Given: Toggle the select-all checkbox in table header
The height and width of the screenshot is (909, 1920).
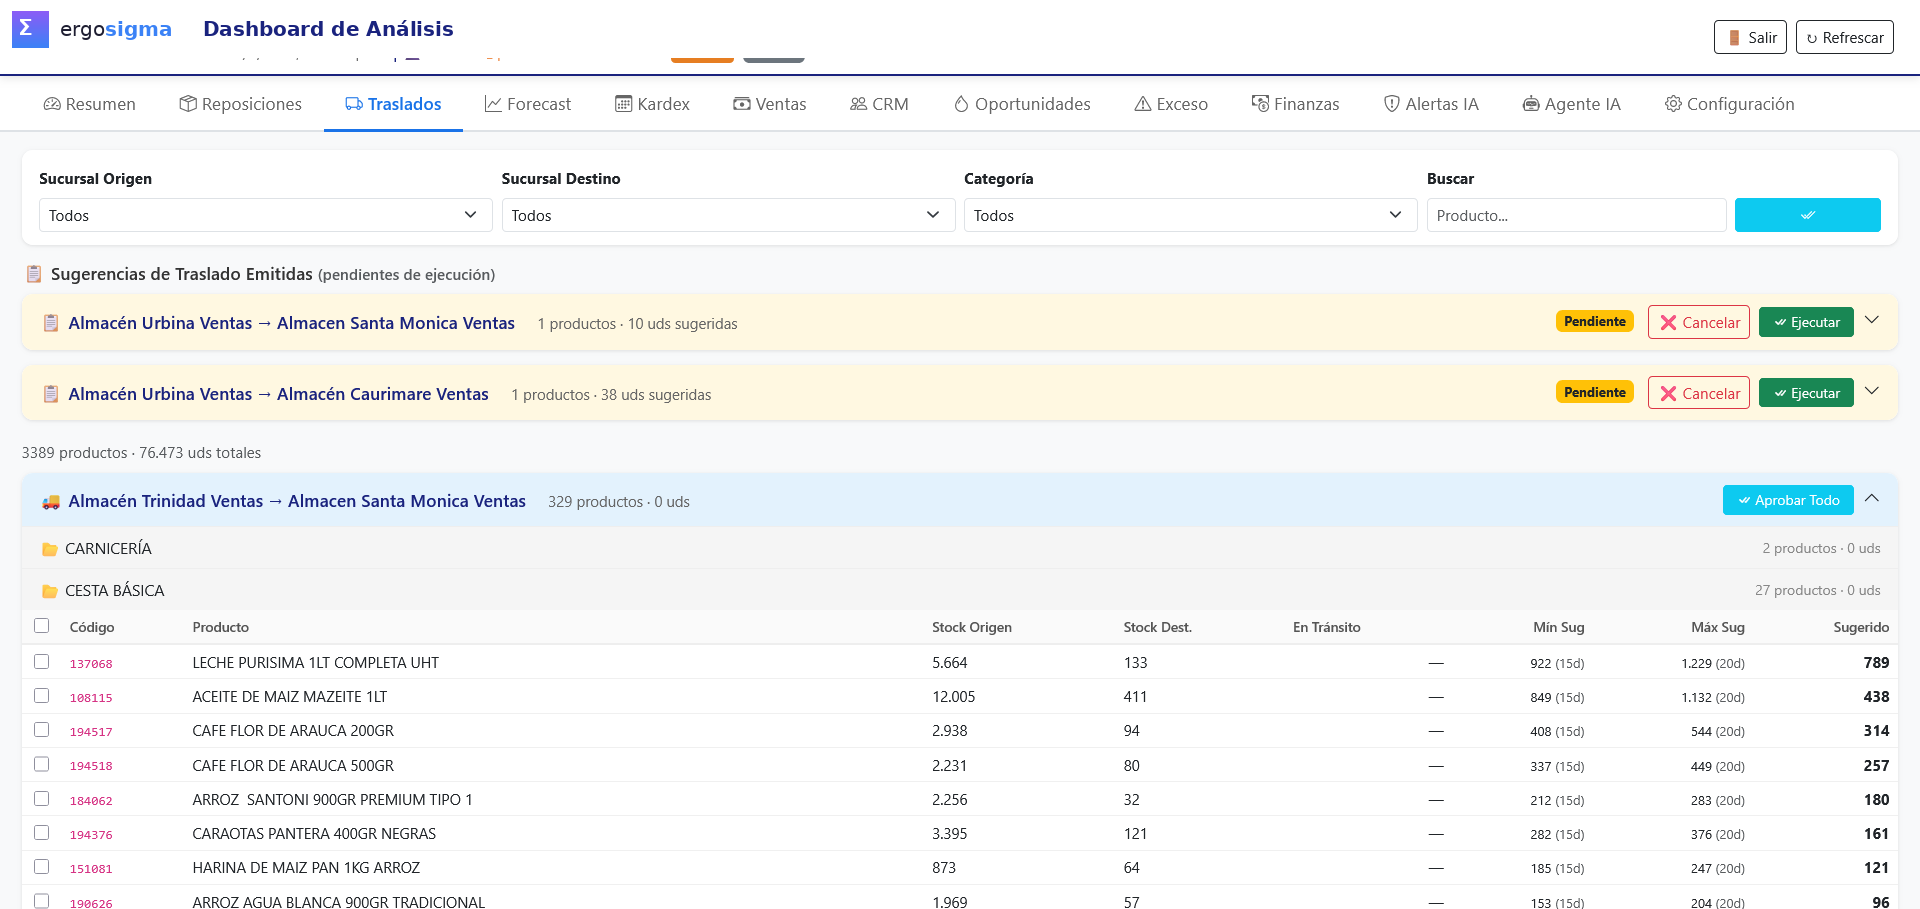Looking at the screenshot, I should 41,626.
